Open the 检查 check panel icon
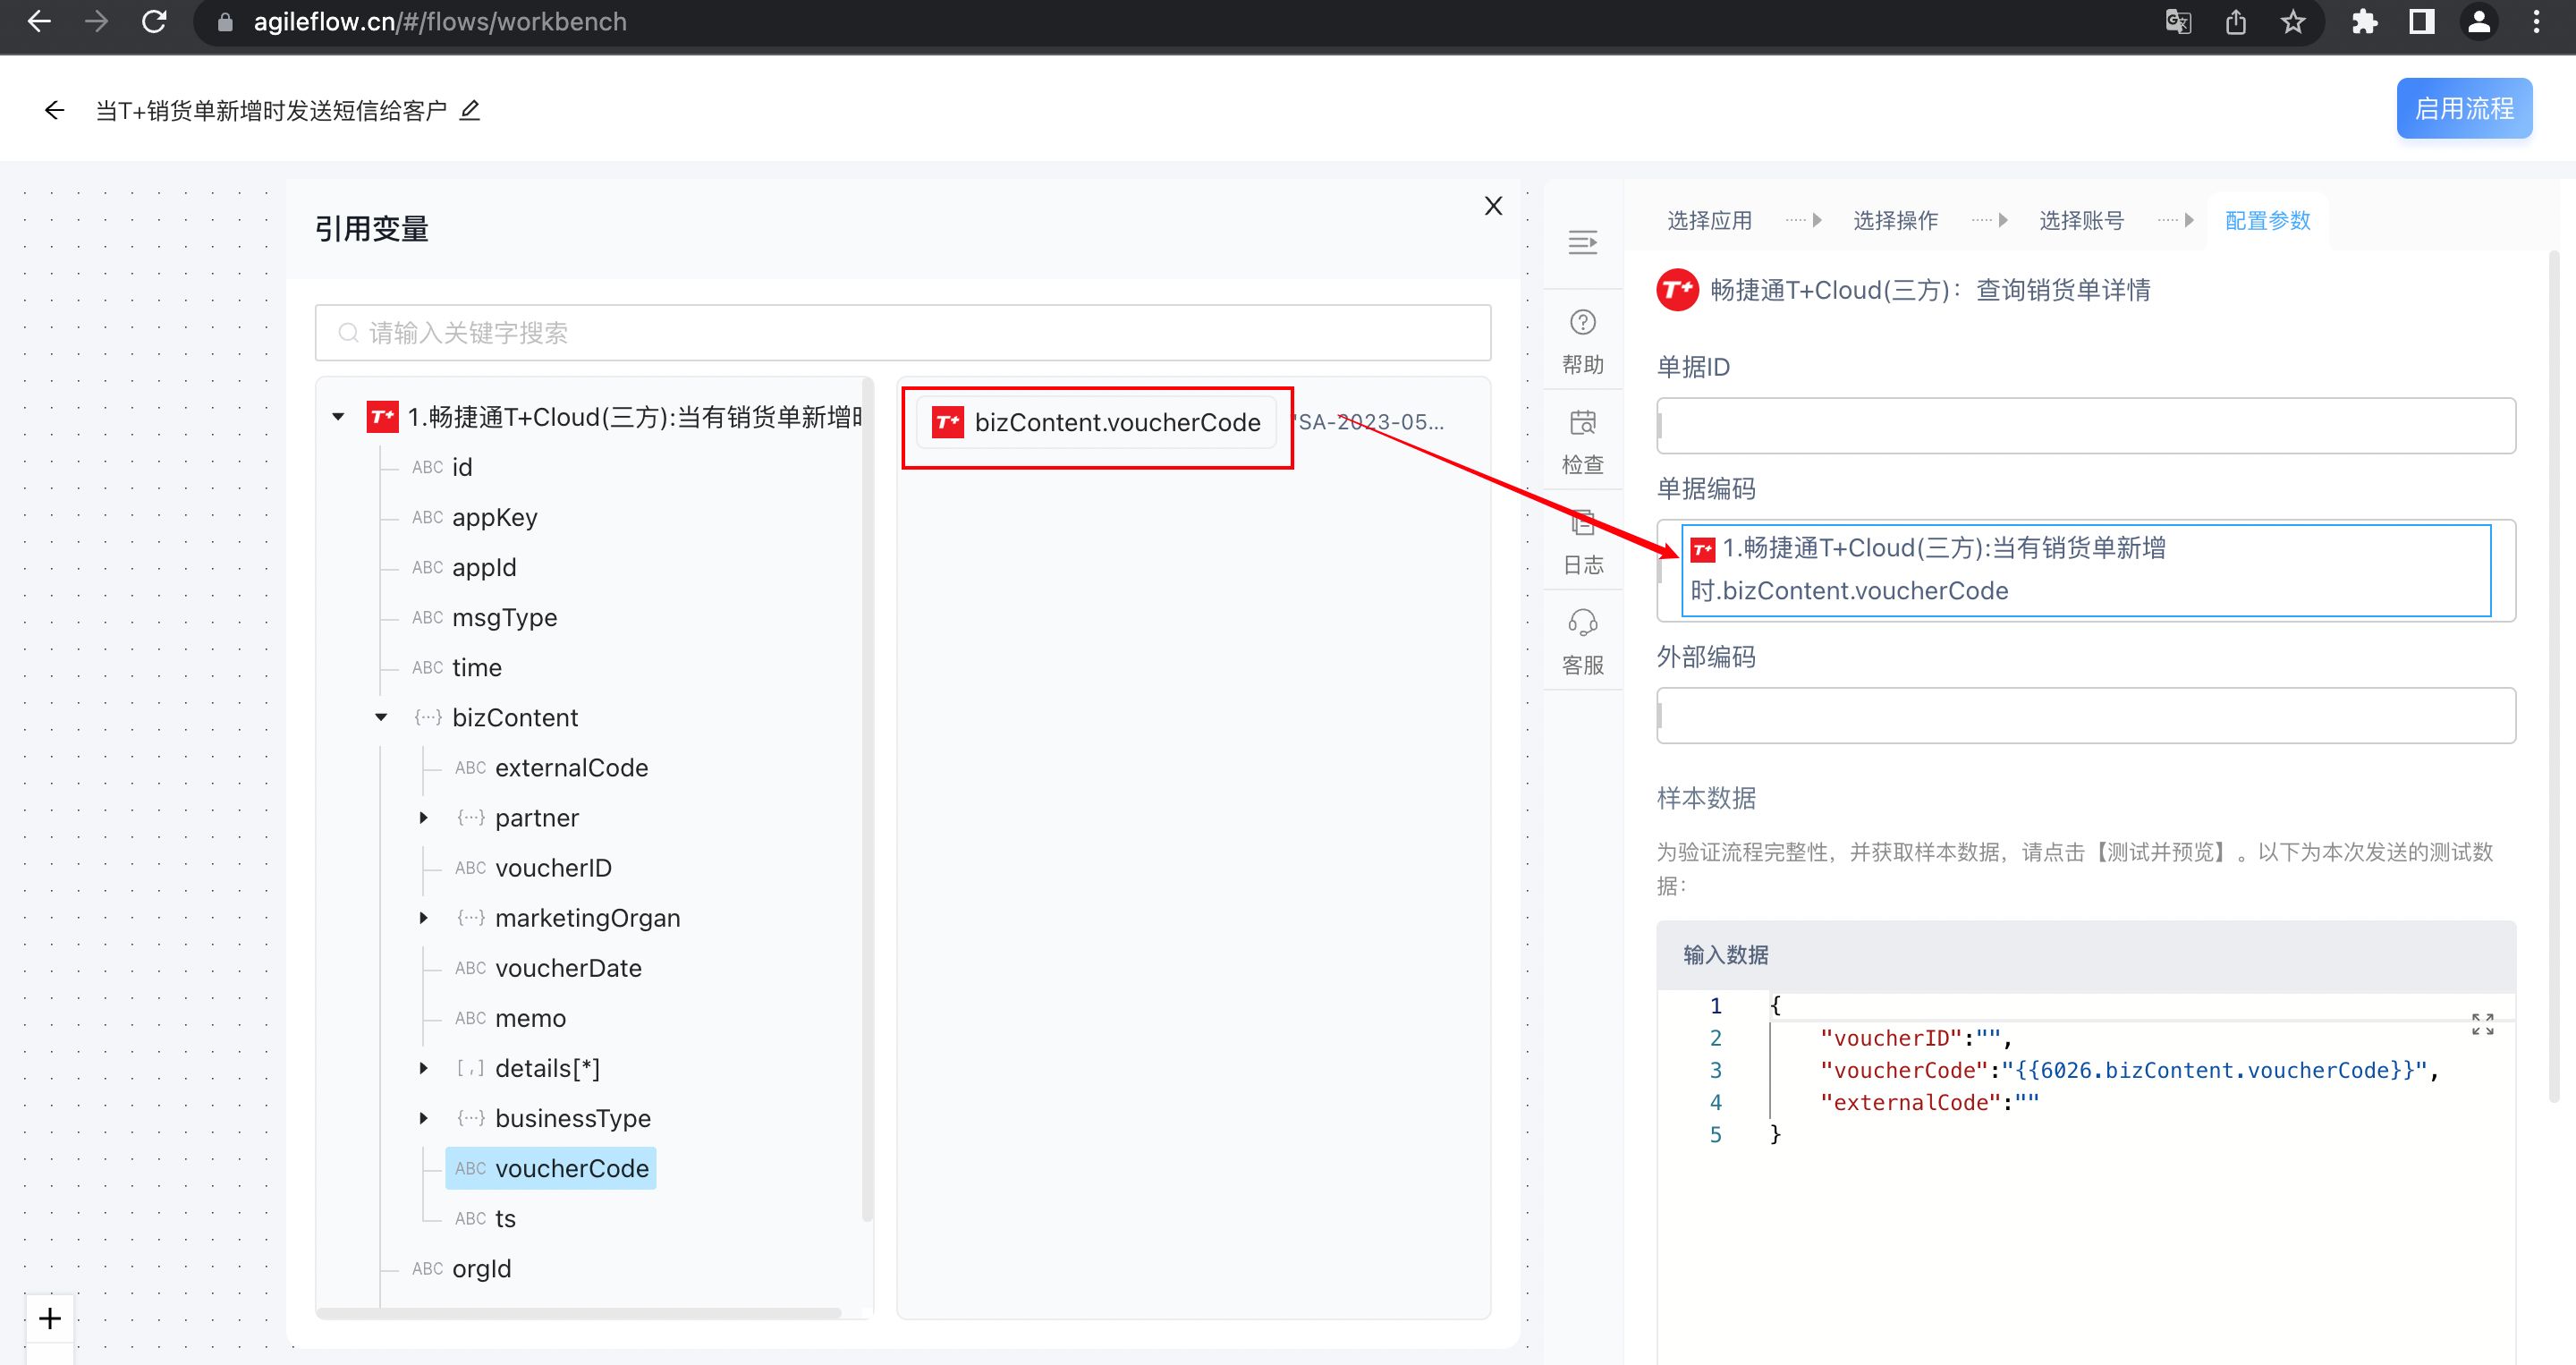Viewport: 2576px width, 1365px height. pos(1582,423)
